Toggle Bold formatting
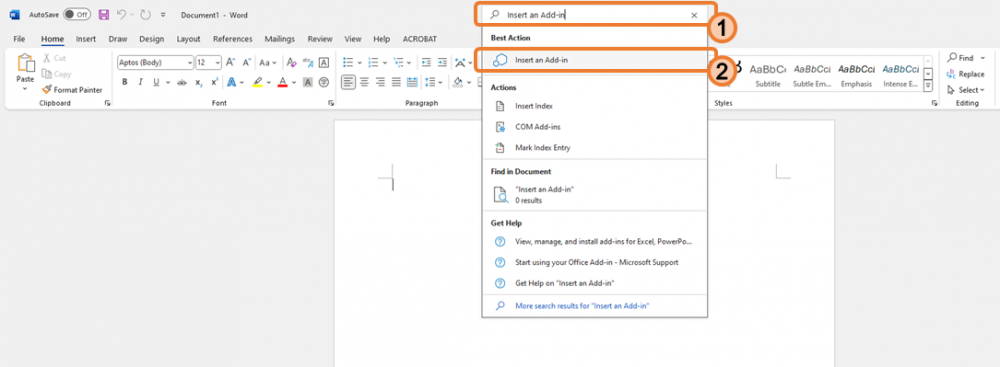Viewport: 1000px width, 367px height. [125, 82]
